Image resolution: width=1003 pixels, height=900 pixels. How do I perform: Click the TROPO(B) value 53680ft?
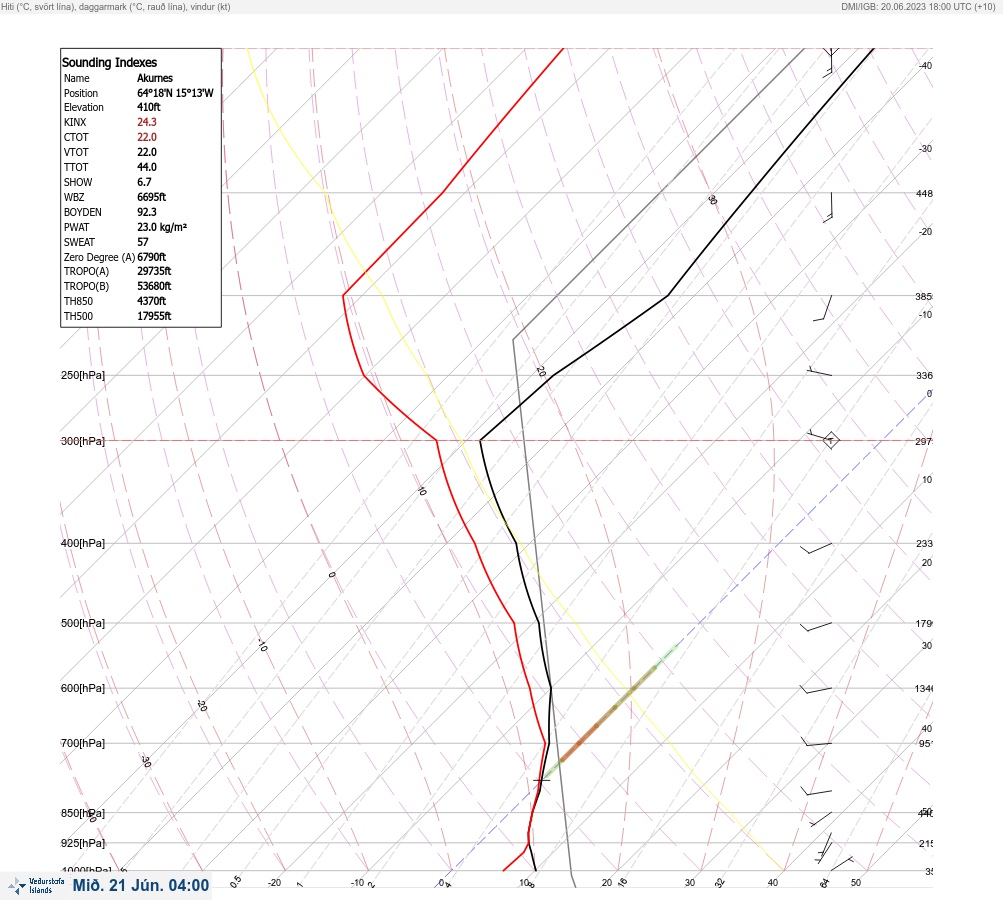(x=154, y=286)
